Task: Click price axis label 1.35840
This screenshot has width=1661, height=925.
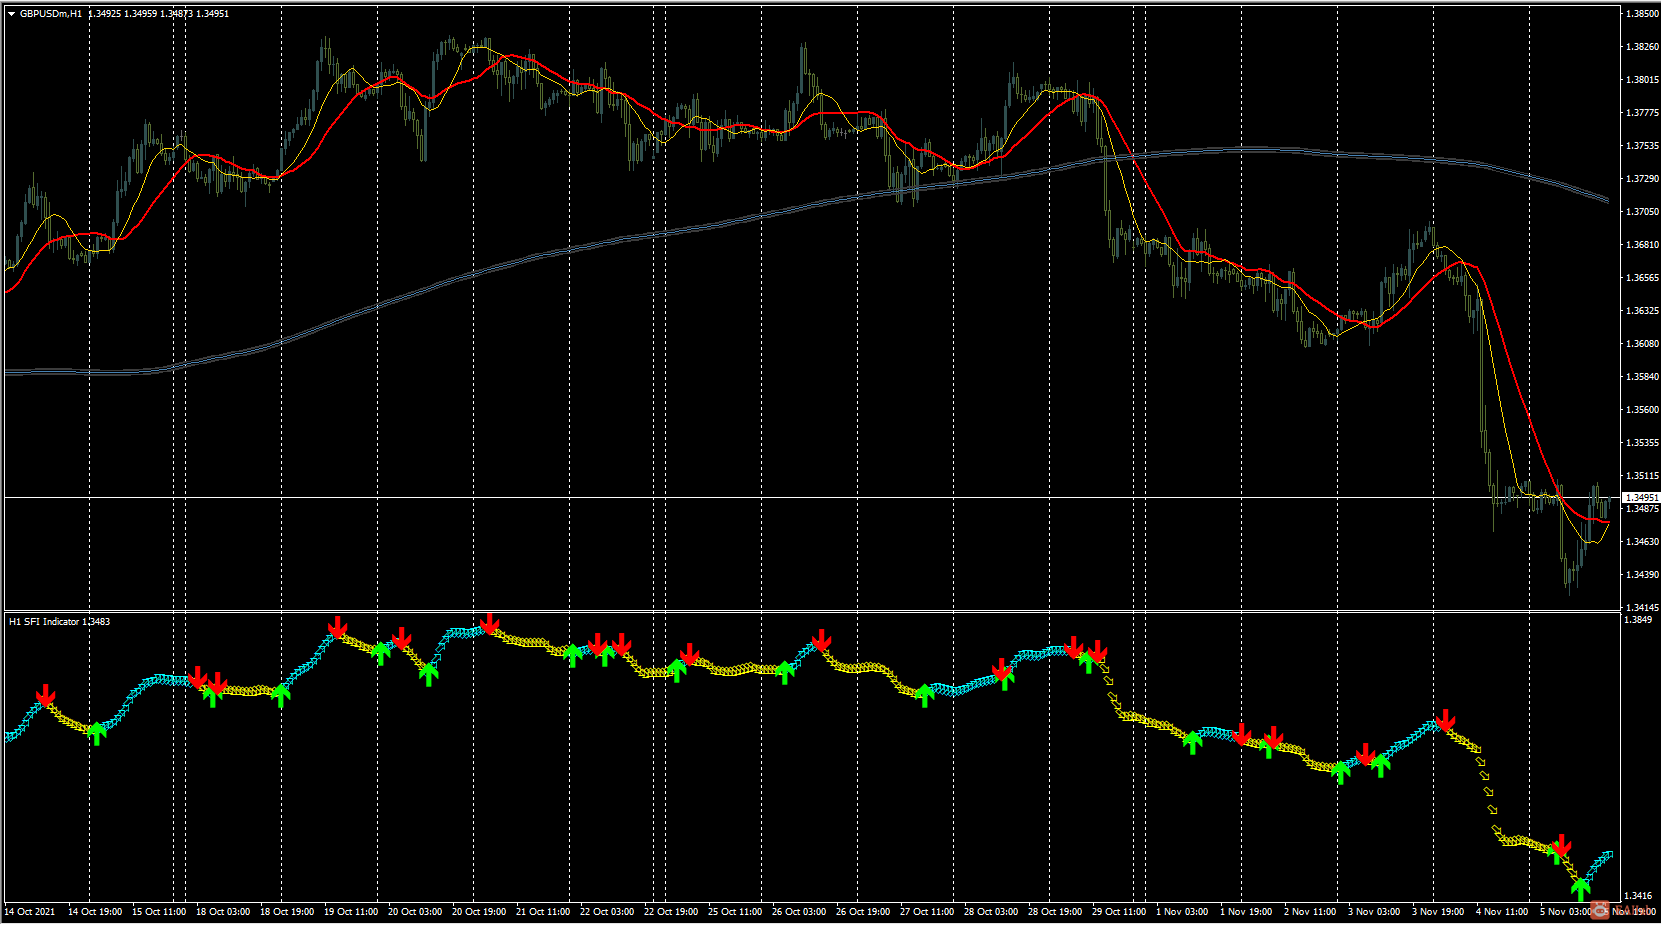Action: [1642, 377]
